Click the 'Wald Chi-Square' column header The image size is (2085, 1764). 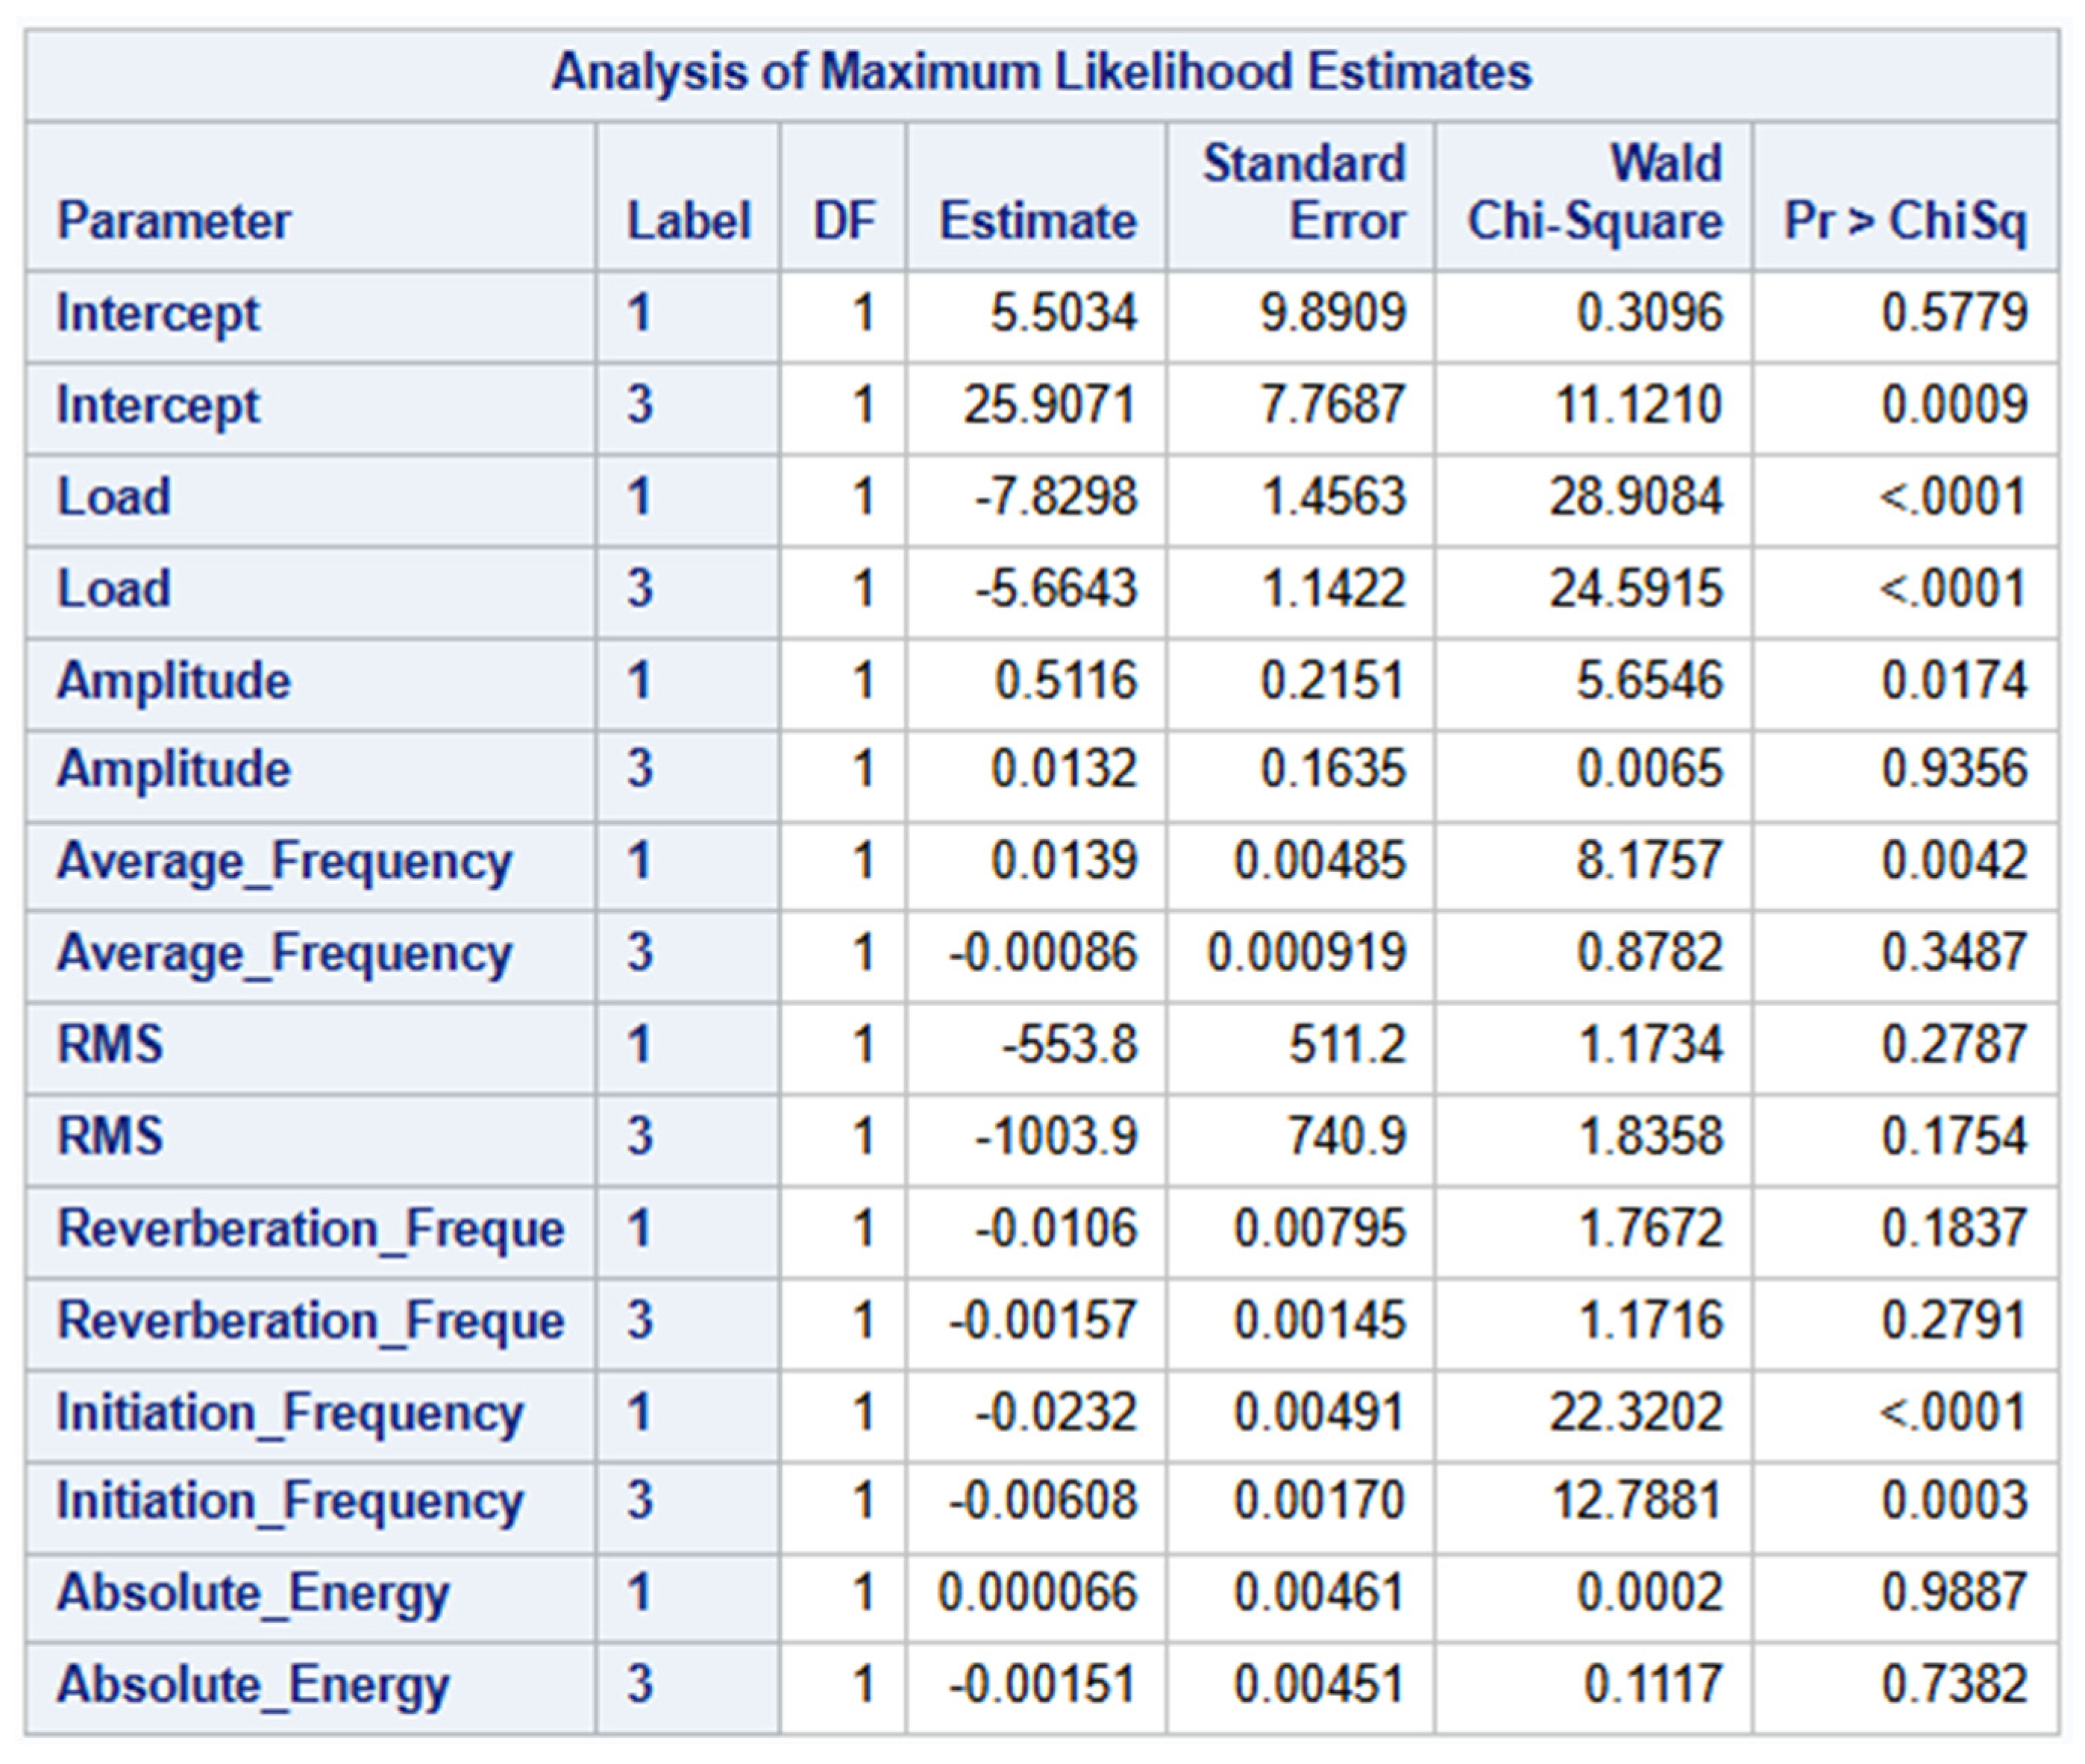point(1595,192)
